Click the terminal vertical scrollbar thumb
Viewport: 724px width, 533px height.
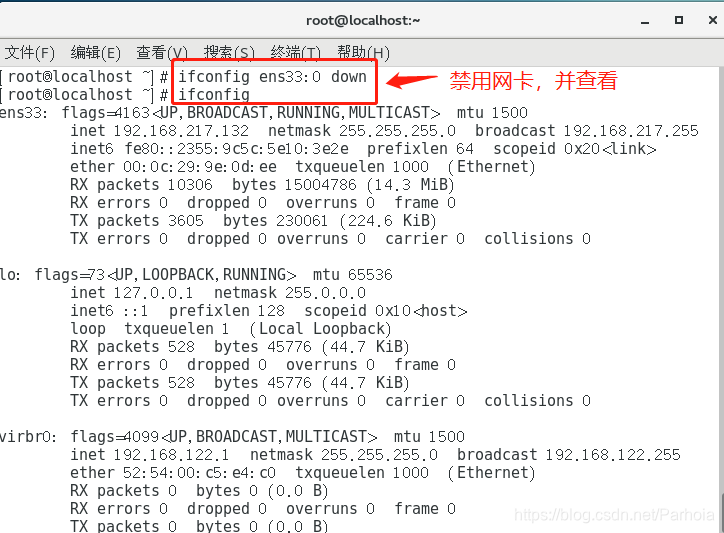tap(722, 513)
